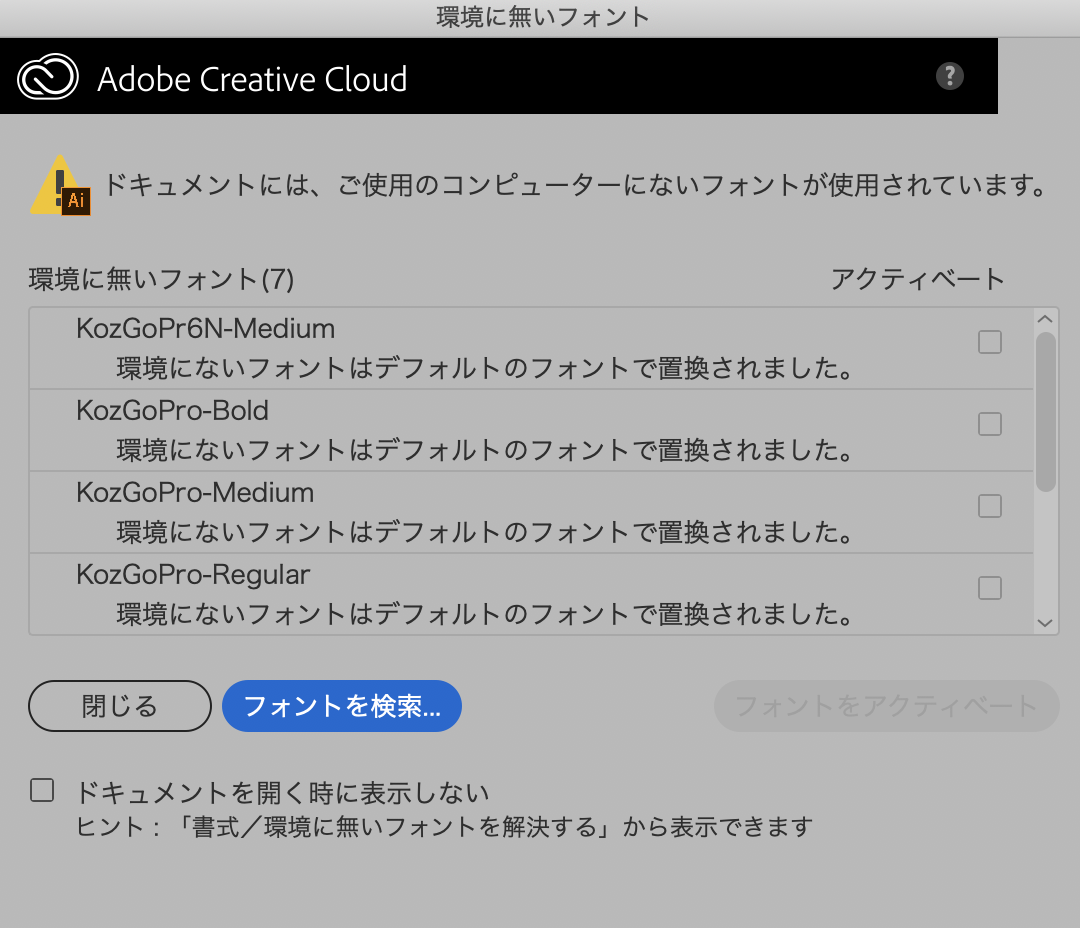Viewport: 1080px width, 928px height.
Task: Select the KozGoPro-Bold font row
Action: [x=531, y=431]
